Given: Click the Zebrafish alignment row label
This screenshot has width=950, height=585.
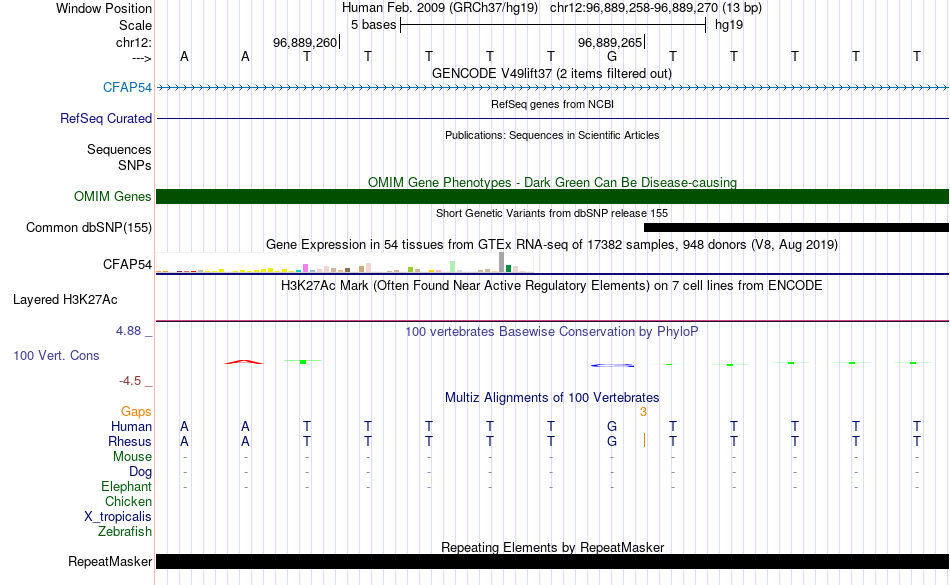Looking at the screenshot, I should (125, 531).
